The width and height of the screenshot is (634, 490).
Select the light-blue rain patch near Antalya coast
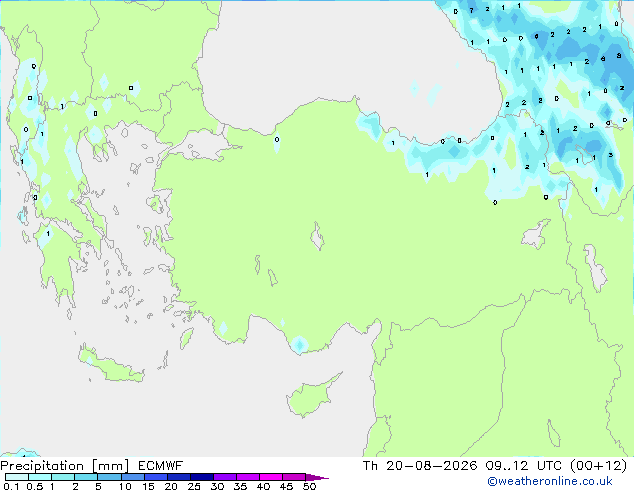(299, 345)
